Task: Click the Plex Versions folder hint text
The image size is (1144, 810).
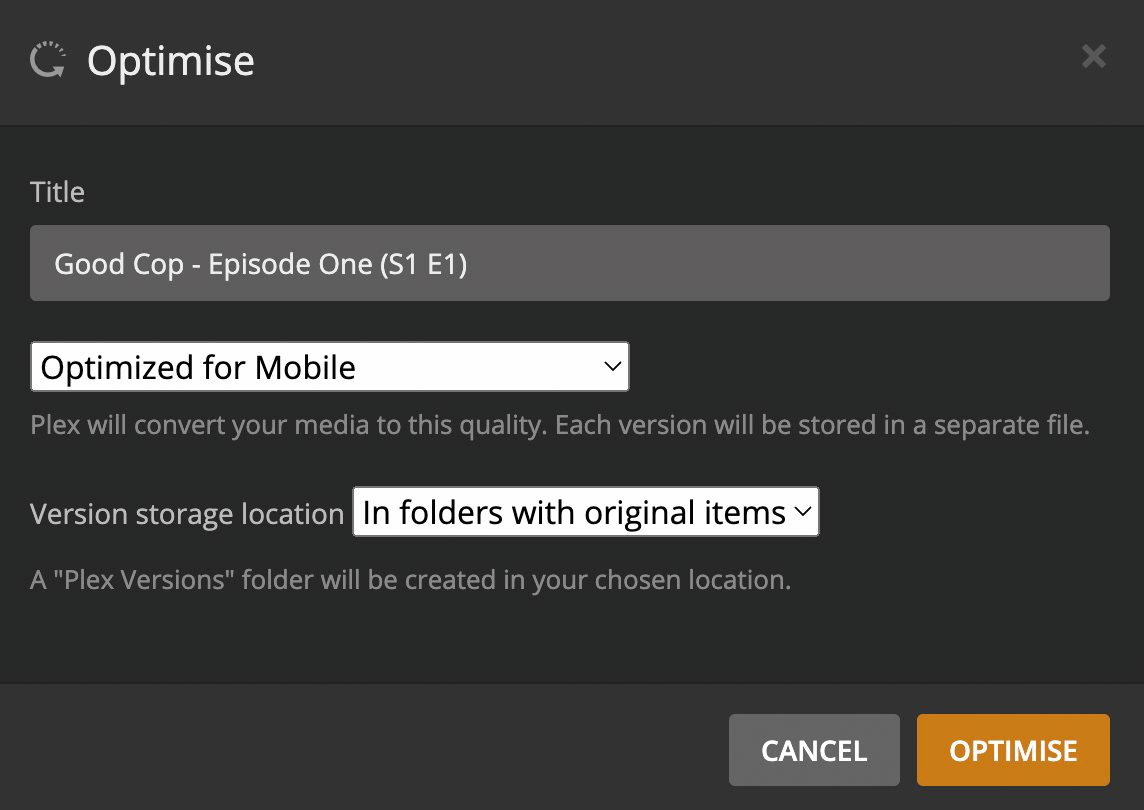Action: pos(411,579)
